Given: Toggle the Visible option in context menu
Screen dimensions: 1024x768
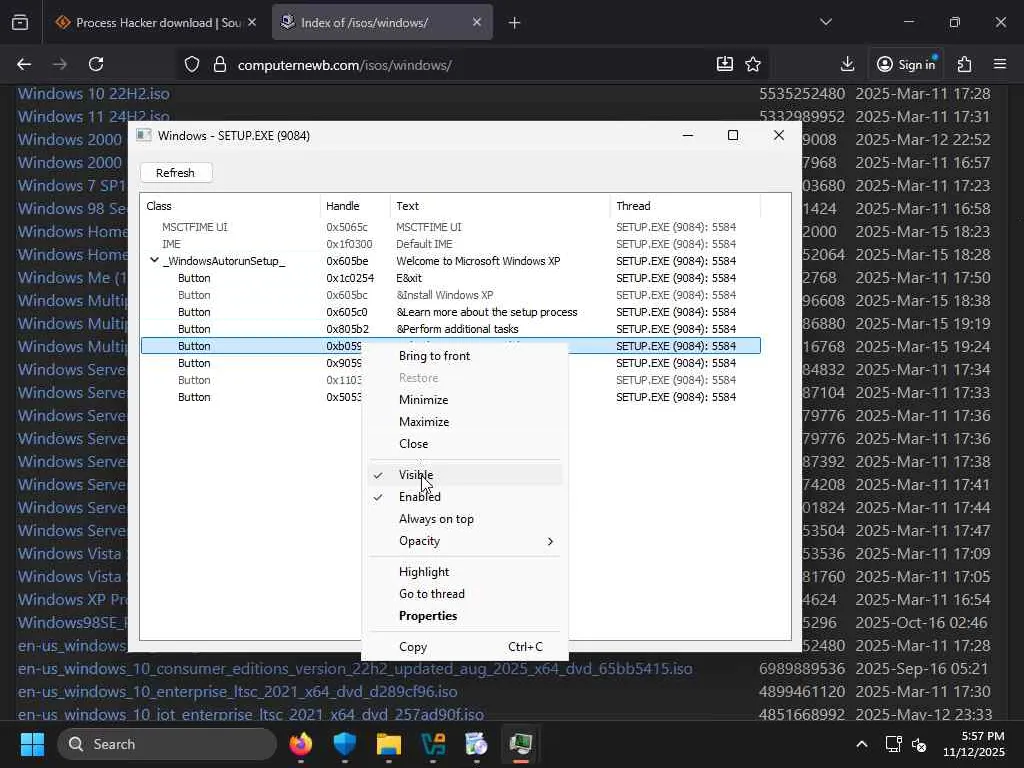Looking at the screenshot, I should (466, 475).
